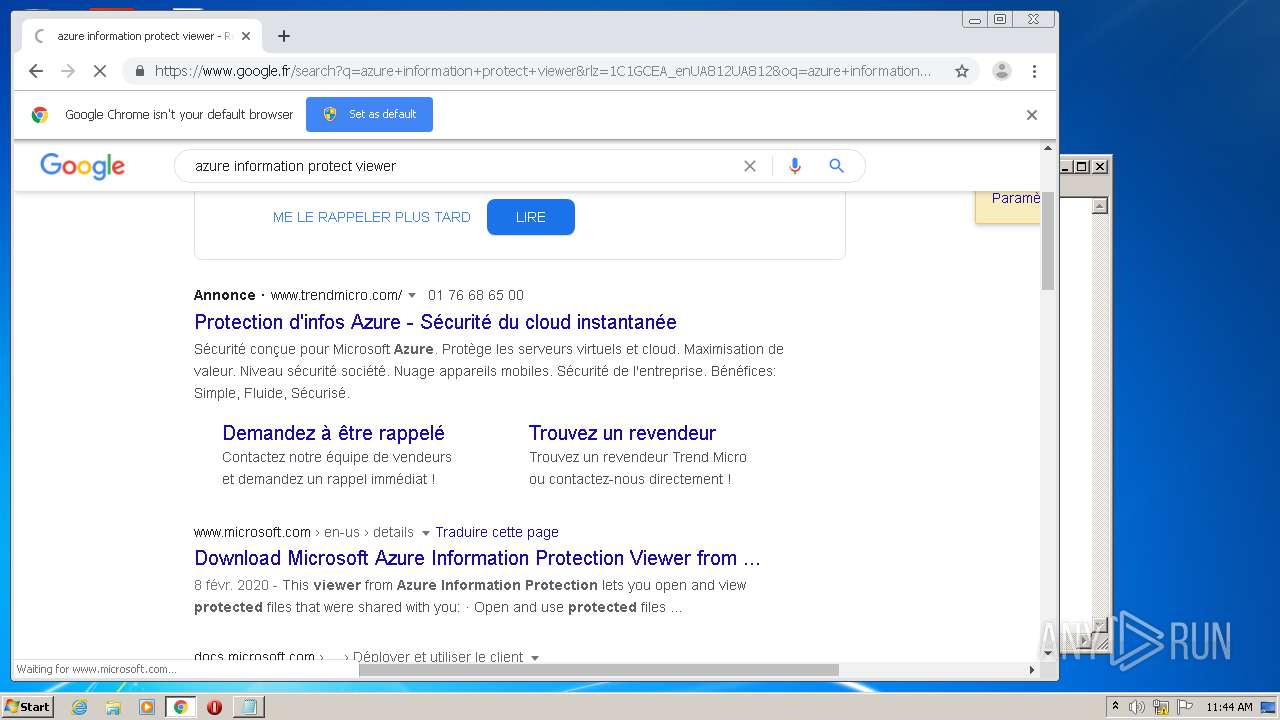
Task: Open Trouvez un revendeur link
Action: point(622,433)
